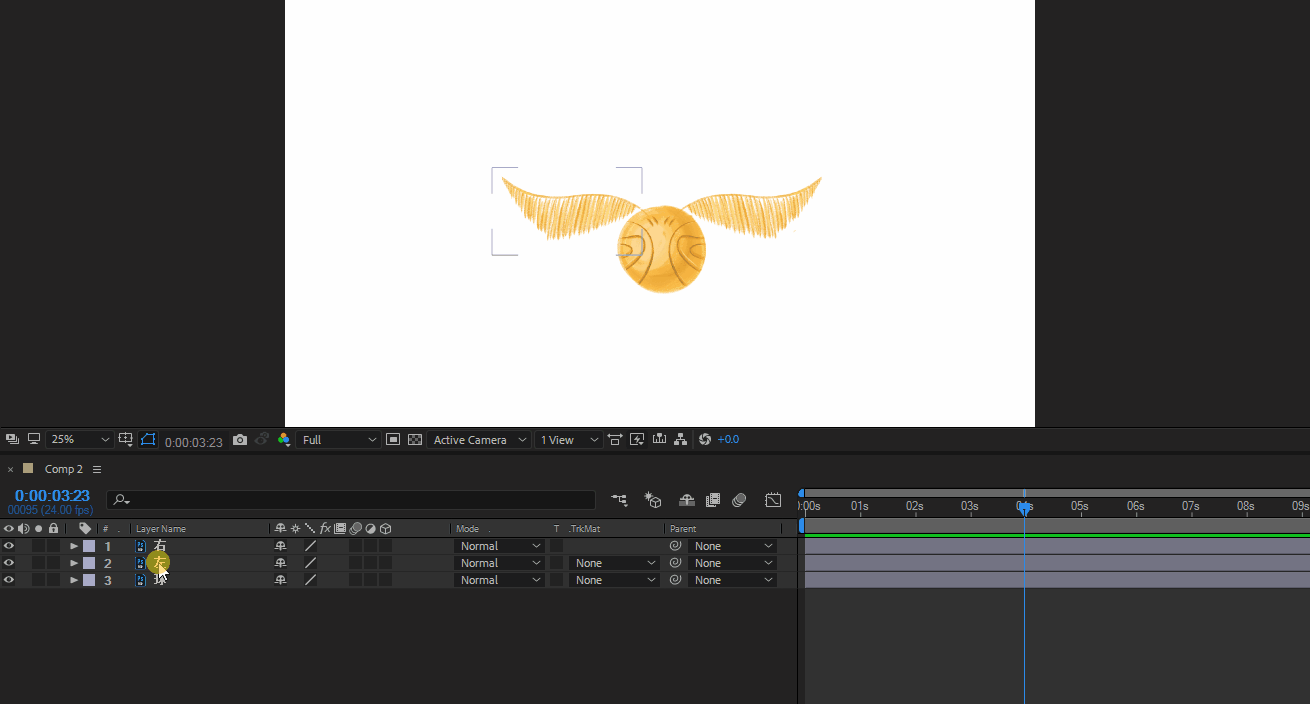Viewport: 1310px width, 704px height.
Task: Expand layer 2 左 properties triangle
Action: click(74, 563)
